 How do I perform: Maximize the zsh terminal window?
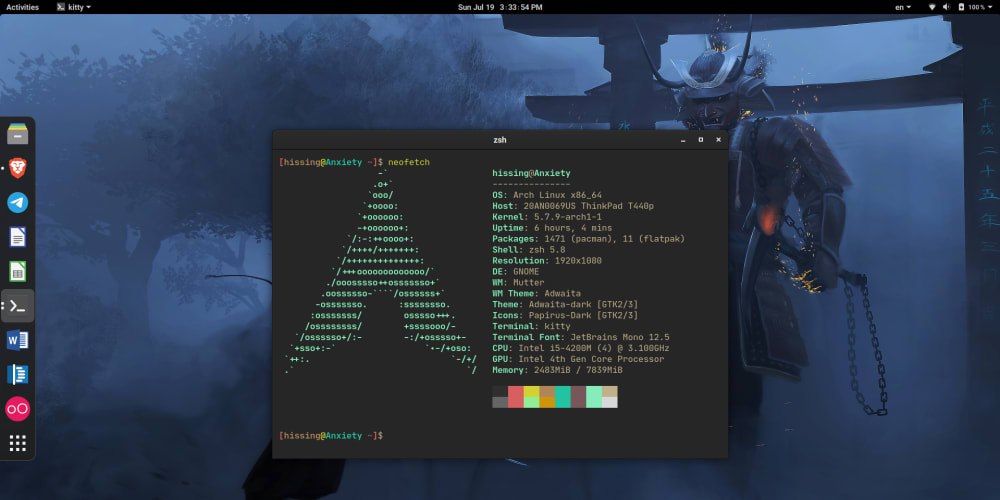700,140
